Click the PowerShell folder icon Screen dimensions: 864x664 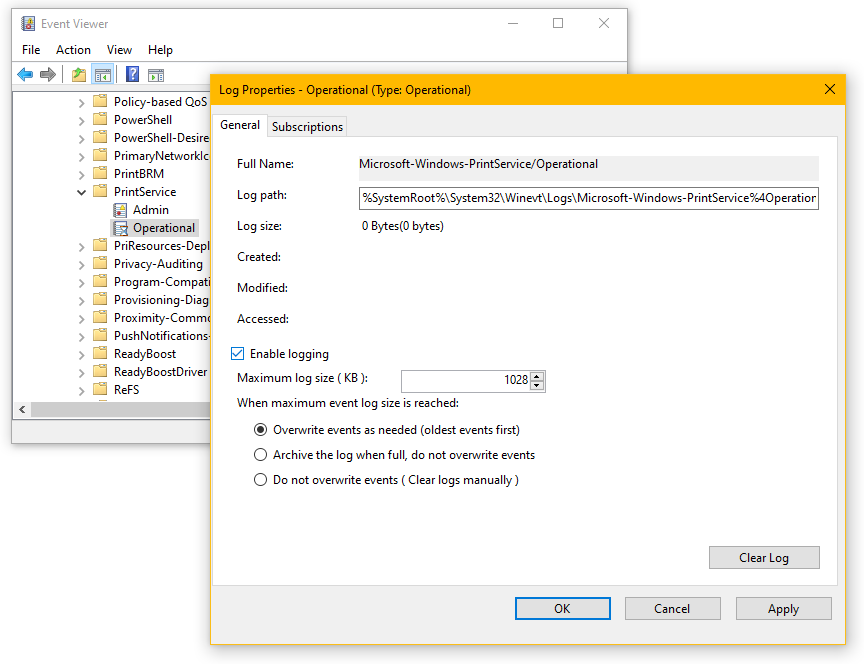pos(100,119)
